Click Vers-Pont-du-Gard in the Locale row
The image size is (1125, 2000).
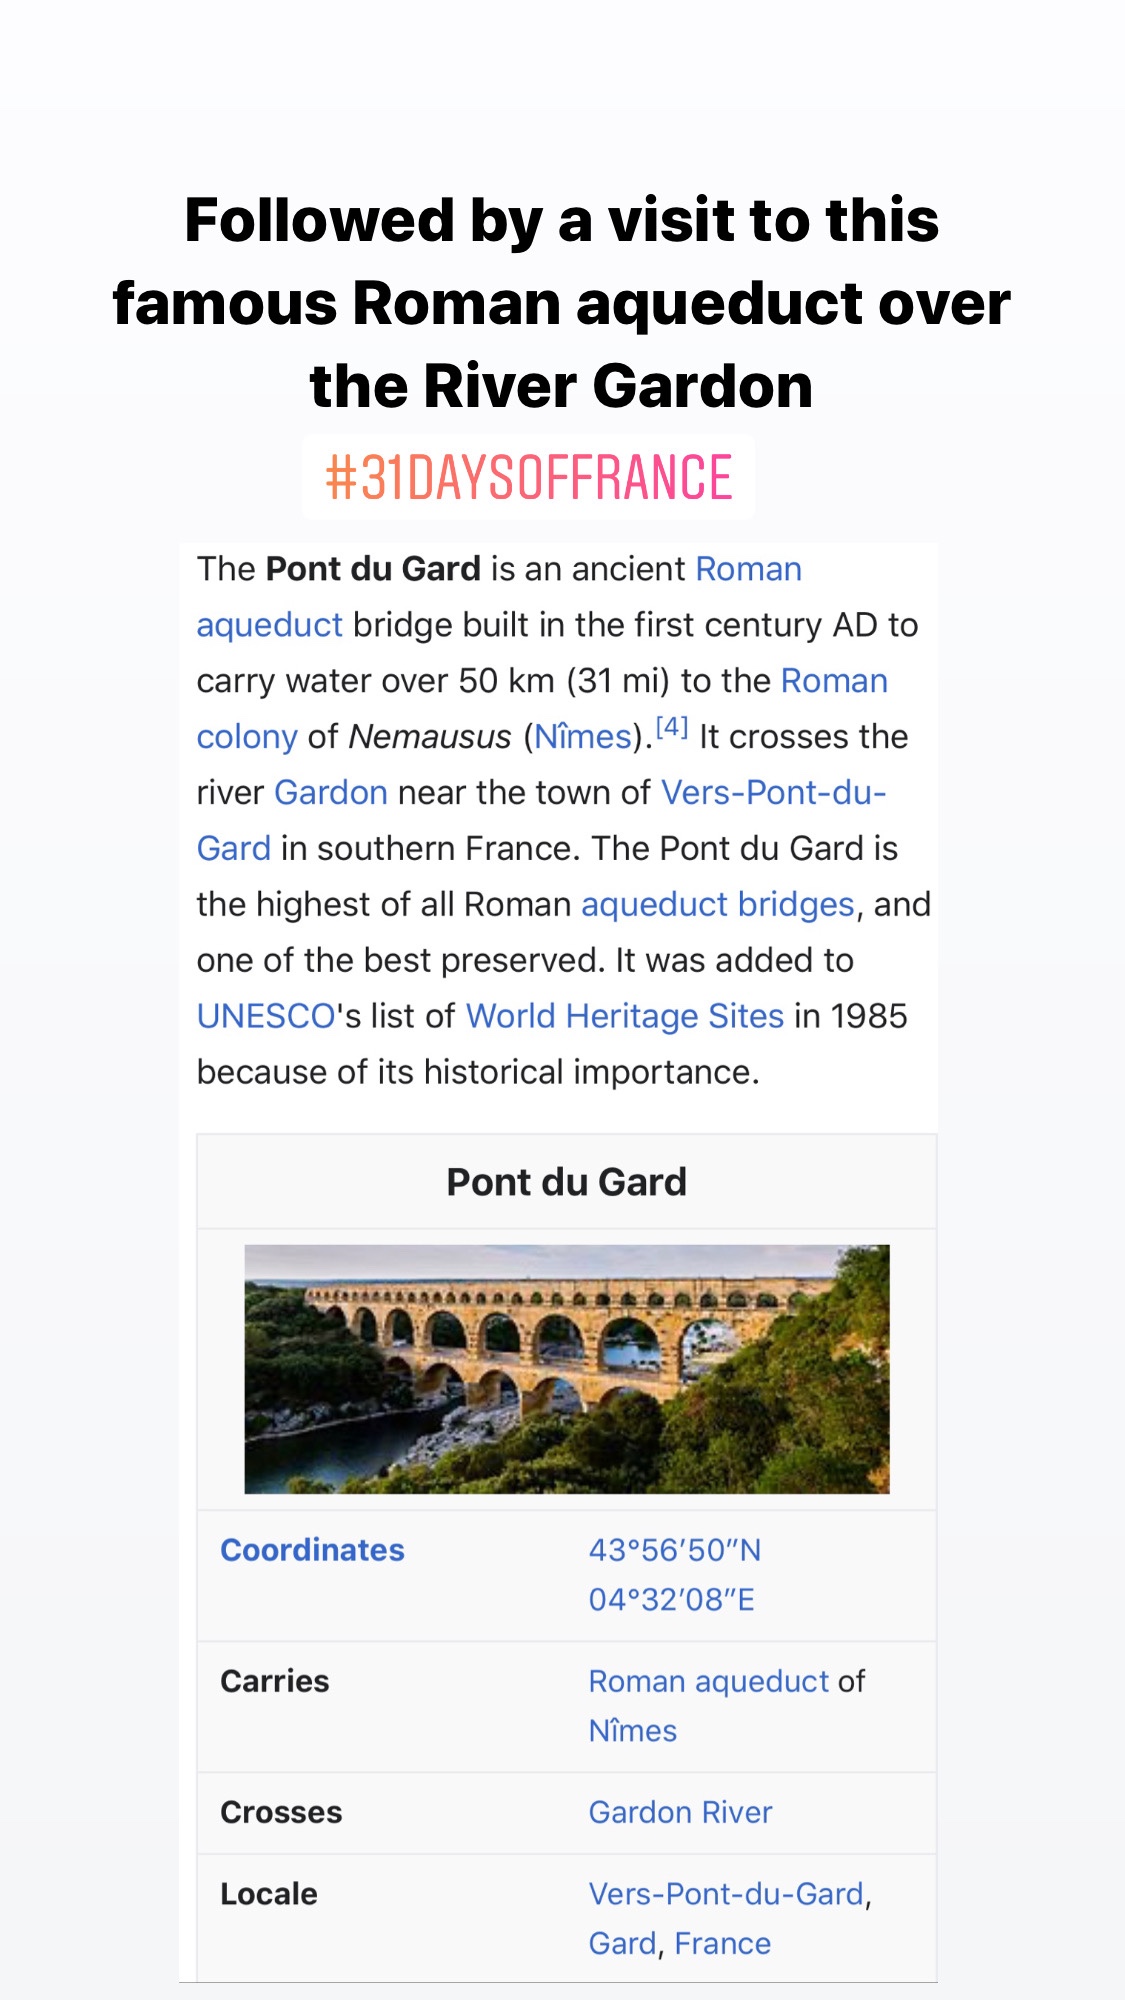(x=725, y=1894)
